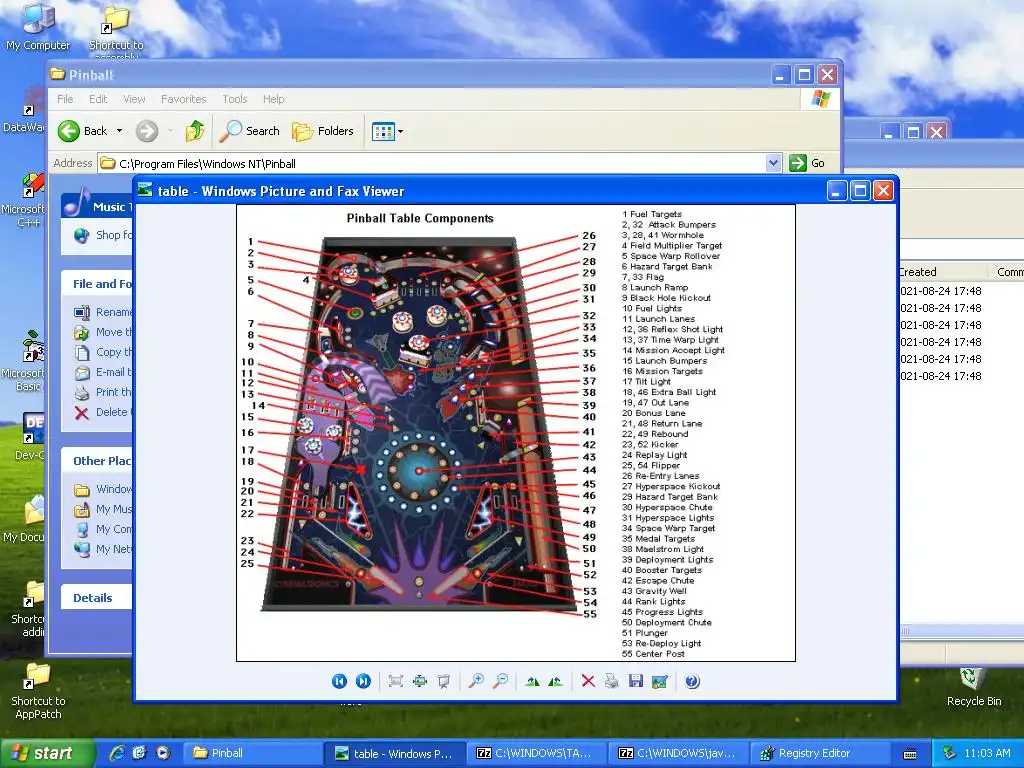Open Recycle Bin desktop icon

(x=974, y=687)
